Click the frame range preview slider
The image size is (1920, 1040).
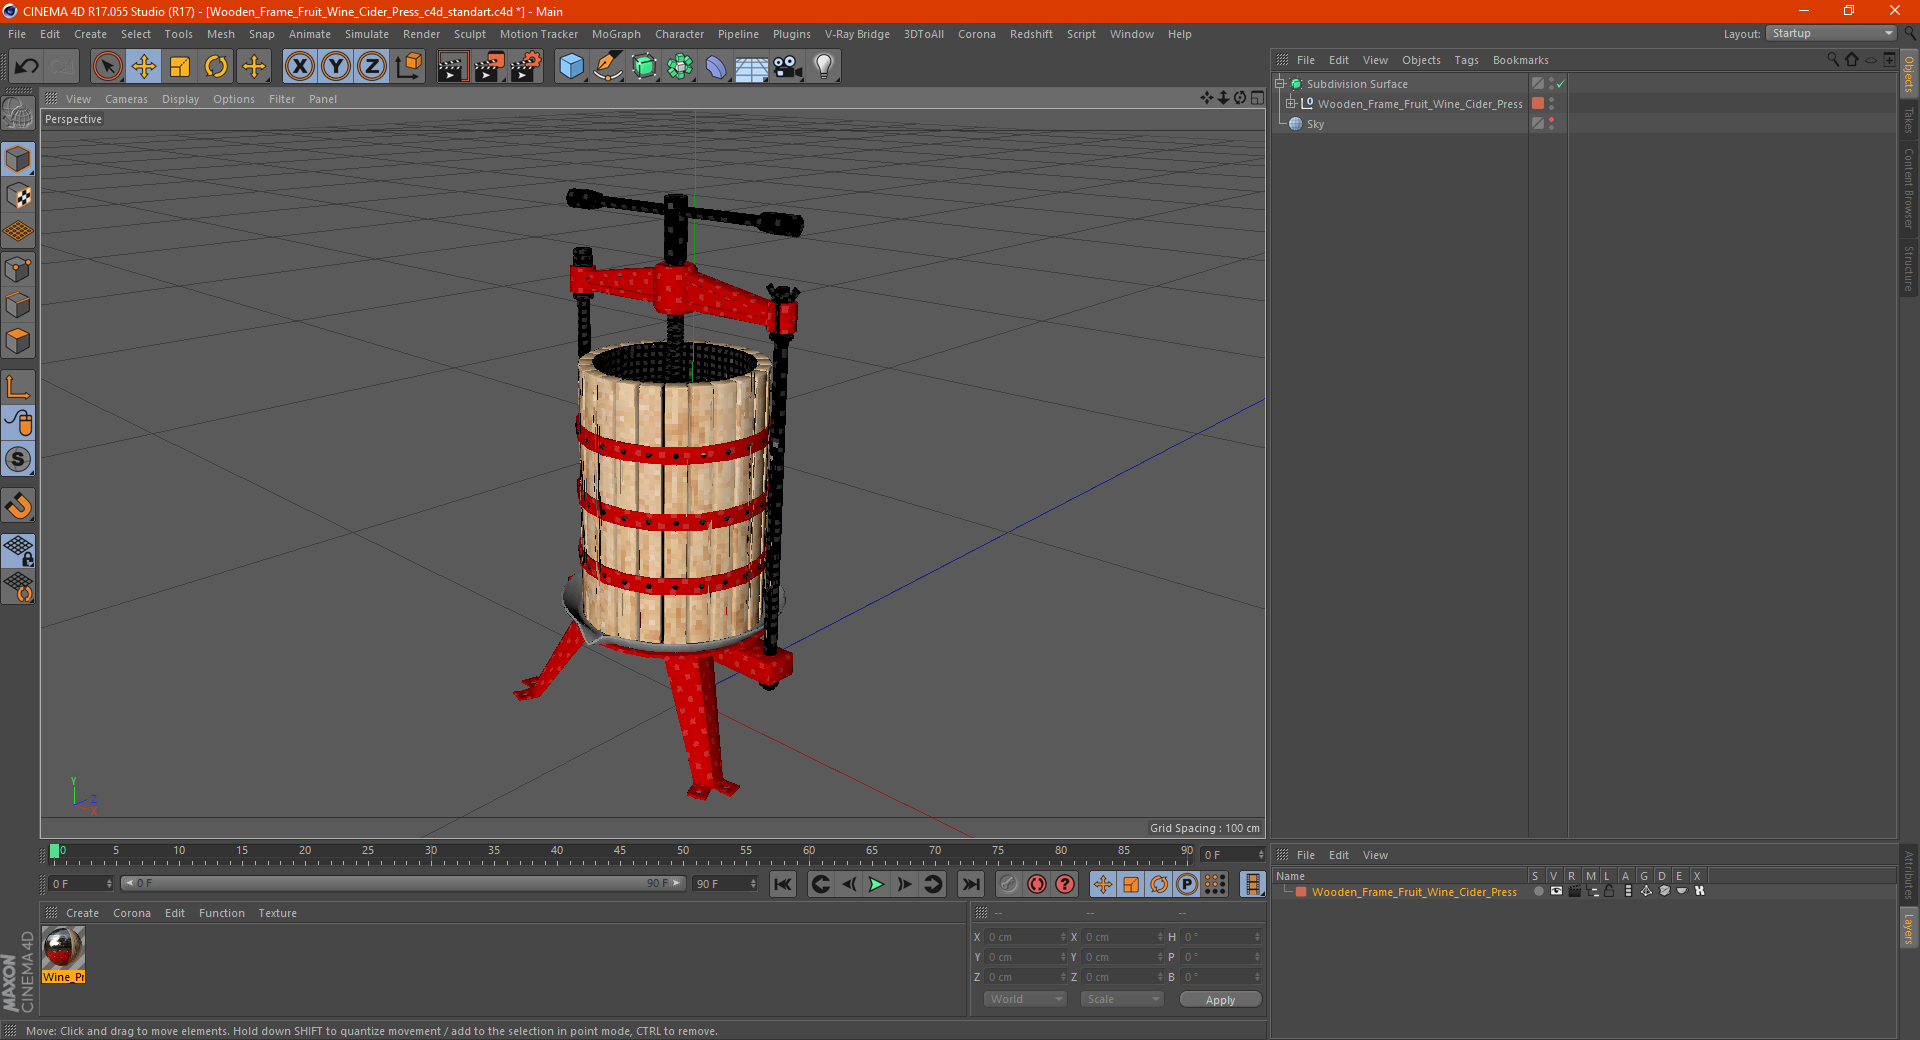pos(403,884)
